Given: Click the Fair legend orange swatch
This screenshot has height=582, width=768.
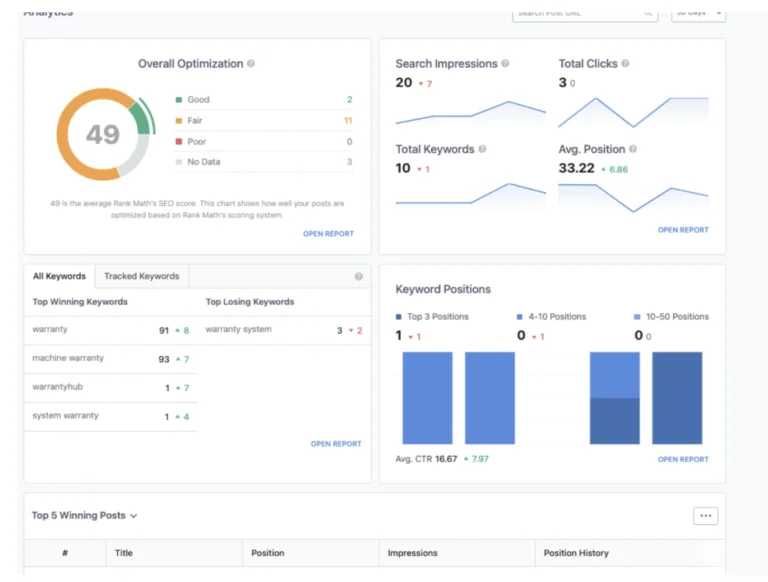Looking at the screenshot, I should click(179, 121).
